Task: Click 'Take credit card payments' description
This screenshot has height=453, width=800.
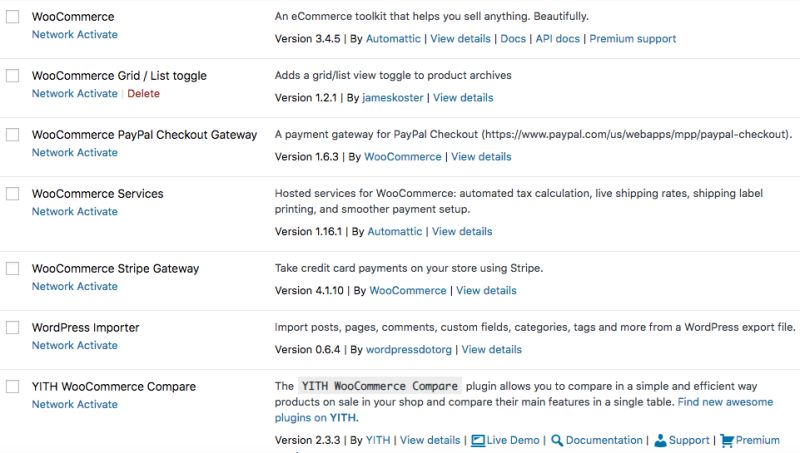Action: coord(409,268)
